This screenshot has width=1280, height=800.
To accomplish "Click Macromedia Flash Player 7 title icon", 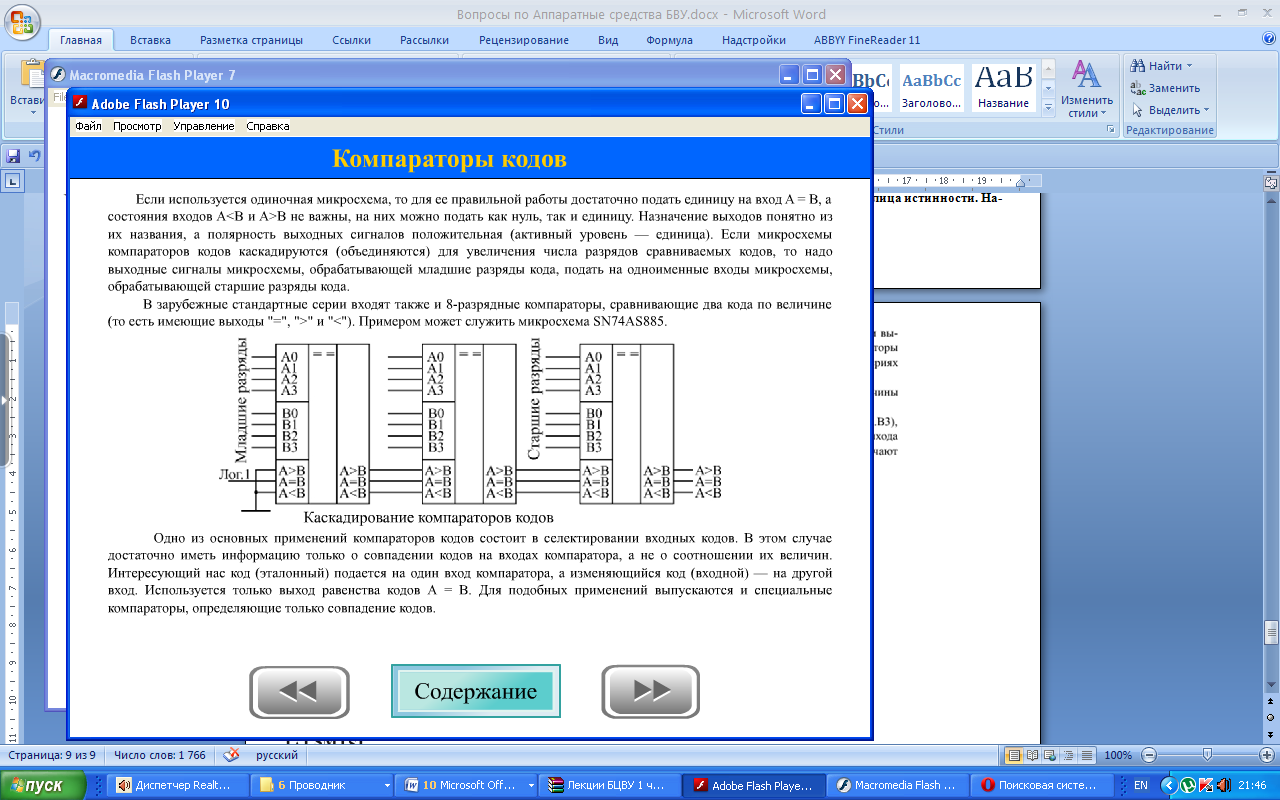I will 59,74.
